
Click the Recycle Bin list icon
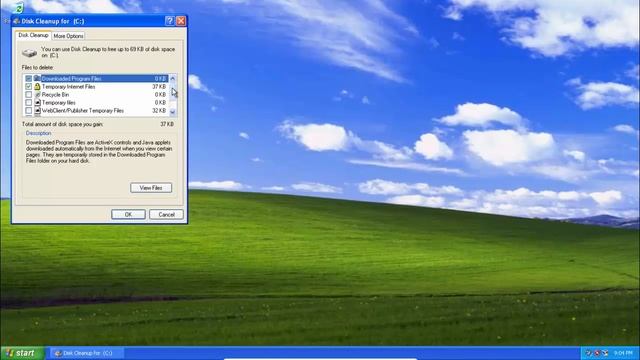(37, 95)
